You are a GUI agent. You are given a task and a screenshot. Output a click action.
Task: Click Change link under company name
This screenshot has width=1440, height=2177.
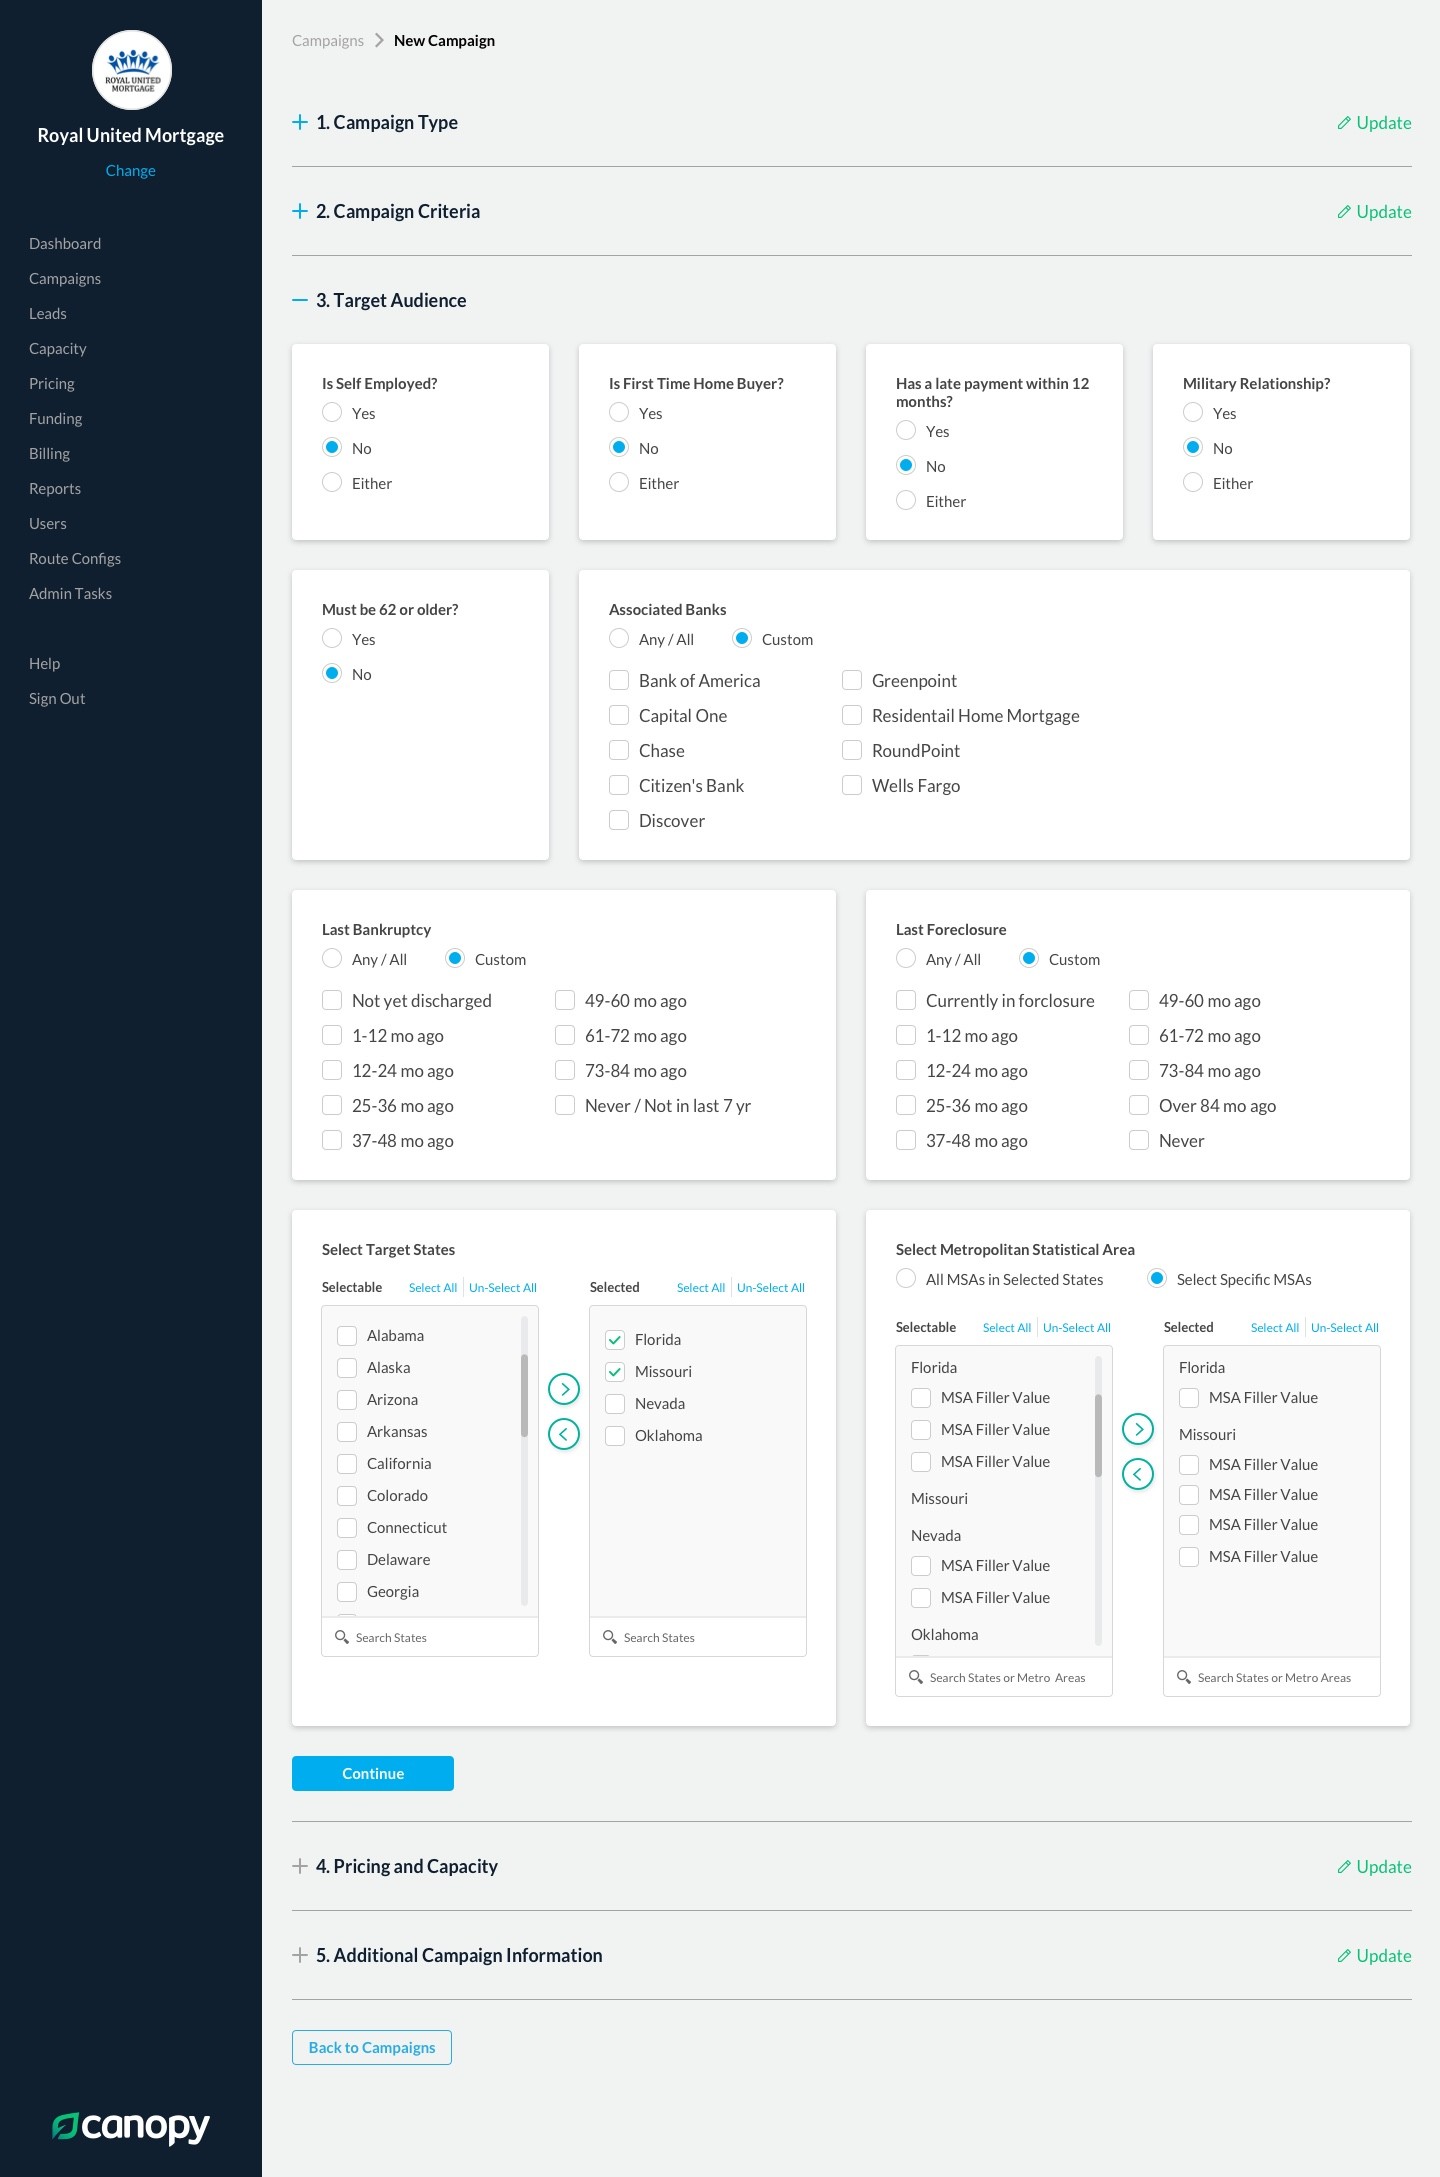[x=131, y=171]
